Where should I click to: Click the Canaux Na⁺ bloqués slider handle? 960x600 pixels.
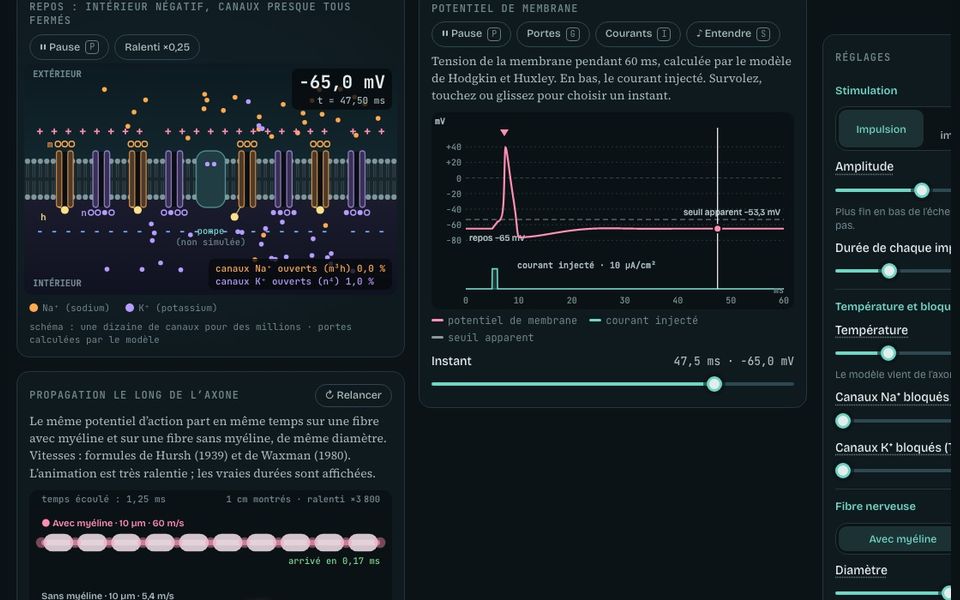(843, 421)
